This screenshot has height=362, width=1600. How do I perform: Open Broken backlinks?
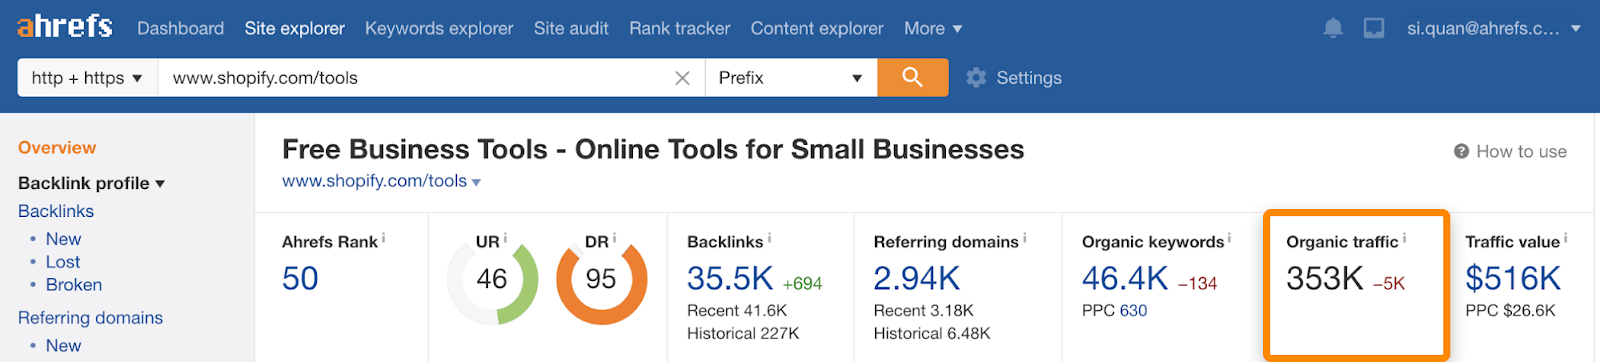tap(73, 285)
